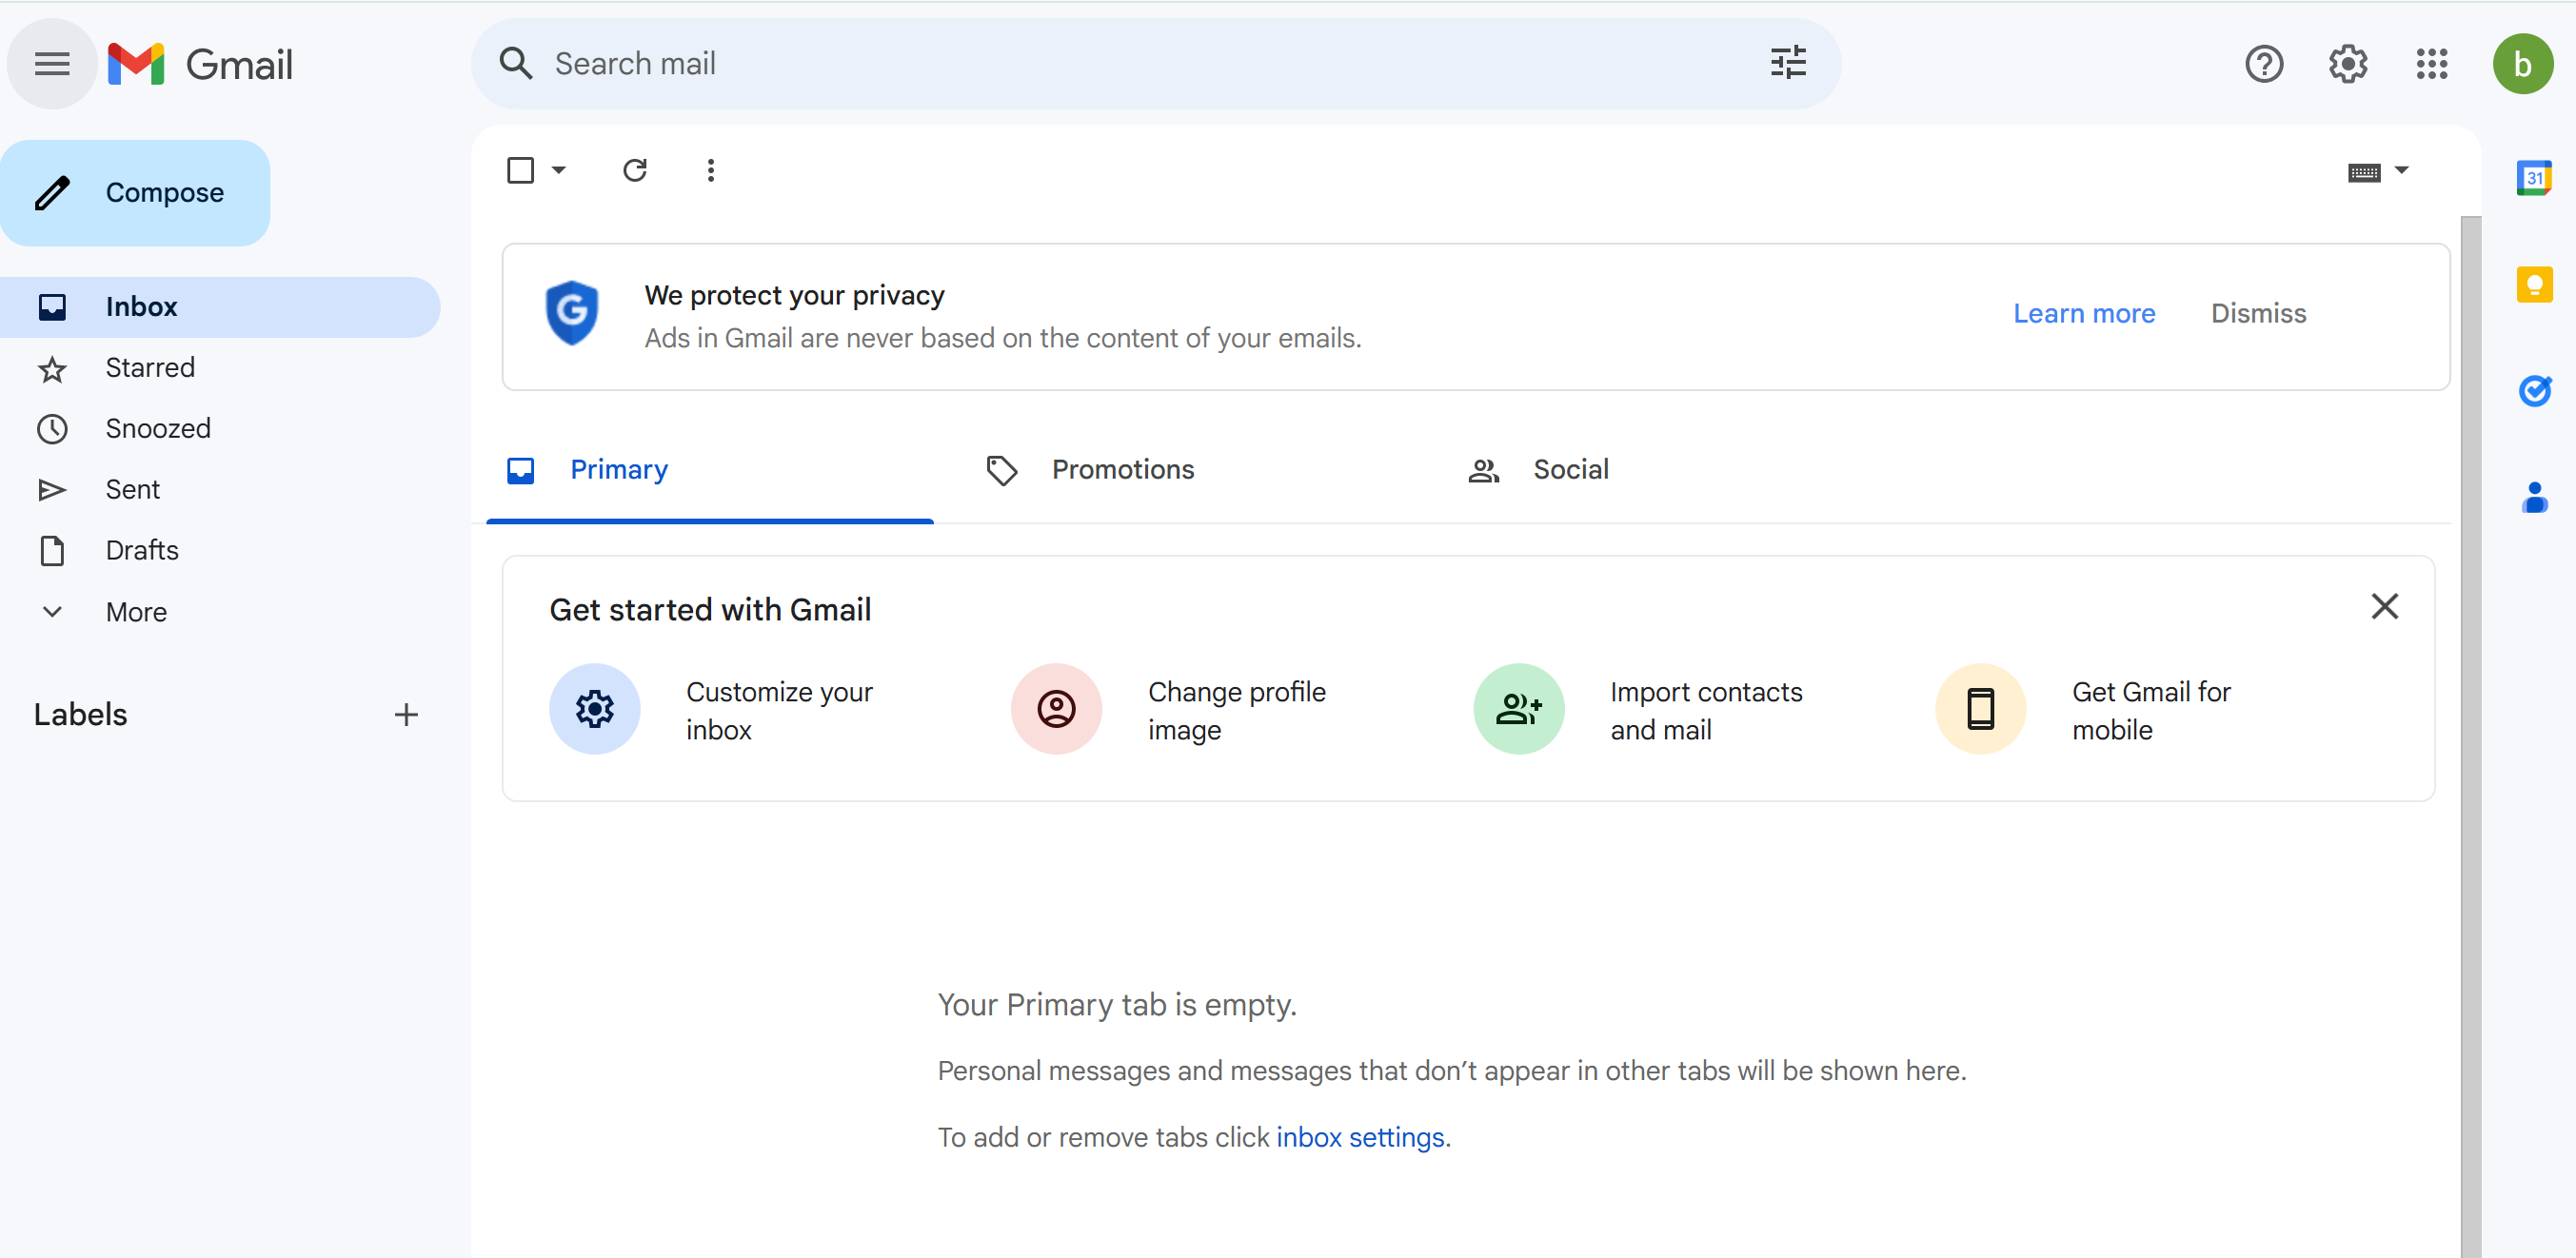The height and width of the screenshot is (1258, 2576).
Task: Click the Learn more privacy link
Action: [x=2085, y=314]
